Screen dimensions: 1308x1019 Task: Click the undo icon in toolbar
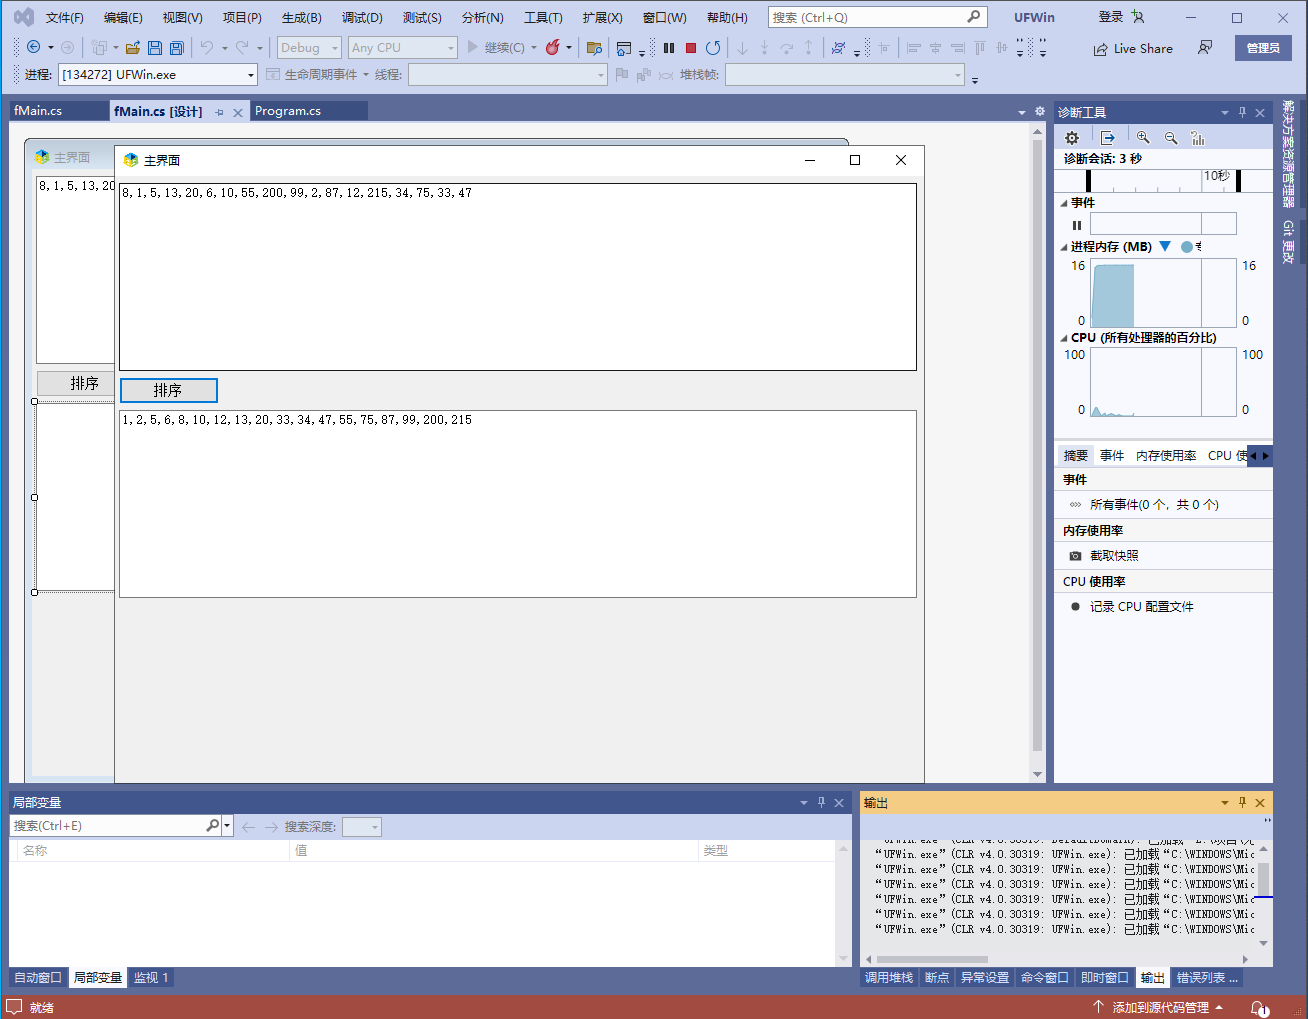207,48
